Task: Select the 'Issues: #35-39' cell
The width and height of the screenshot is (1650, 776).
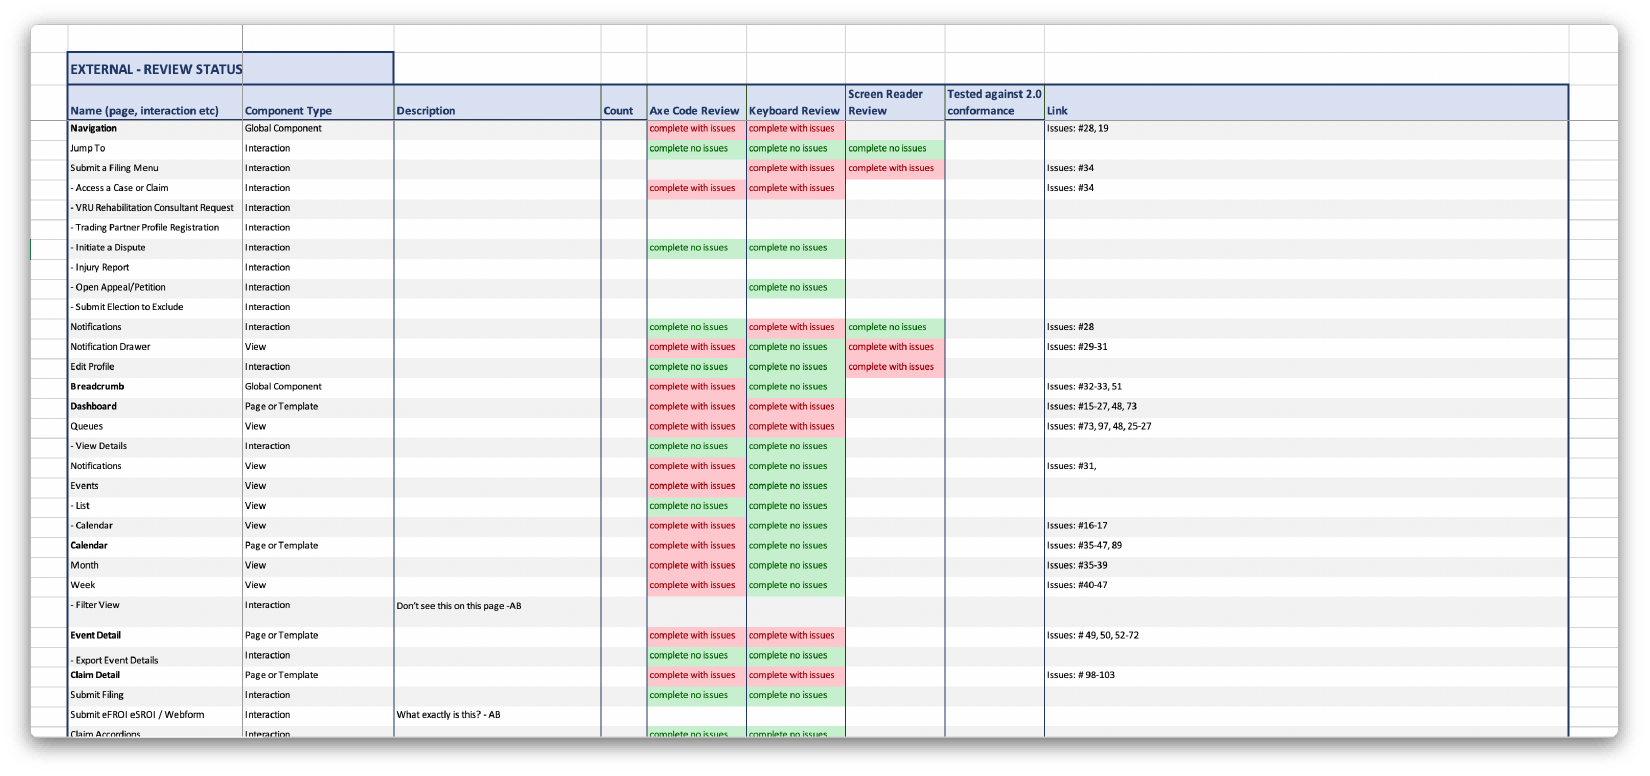Action: (x=1306, y=566)
